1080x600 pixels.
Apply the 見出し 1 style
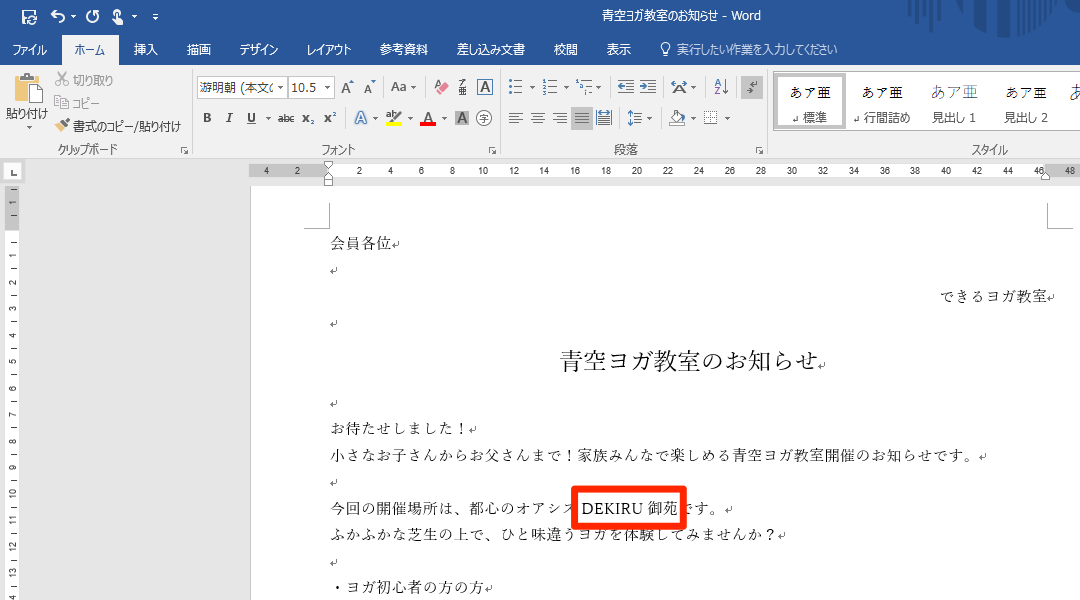tap(954, 102)
